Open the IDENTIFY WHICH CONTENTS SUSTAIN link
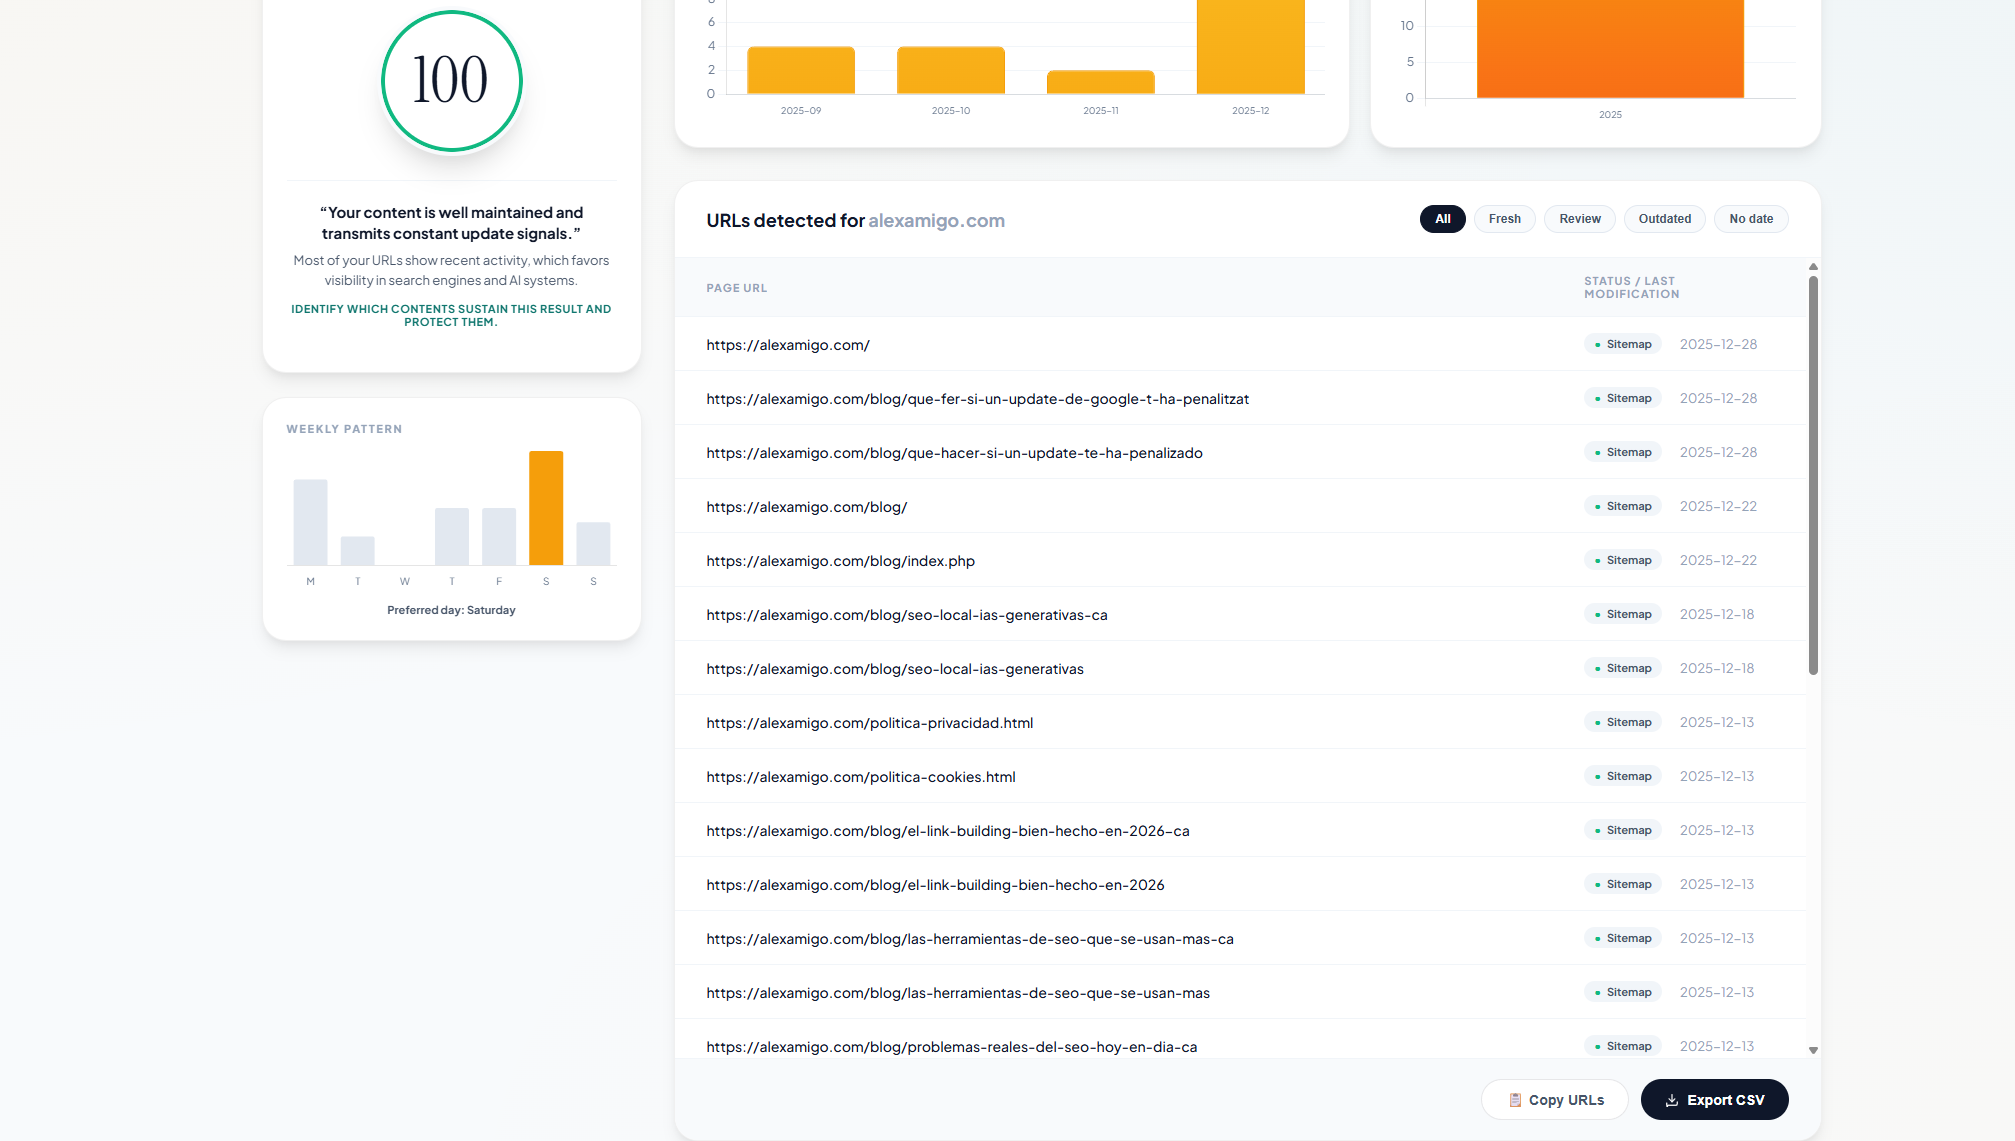 (451, 315)
